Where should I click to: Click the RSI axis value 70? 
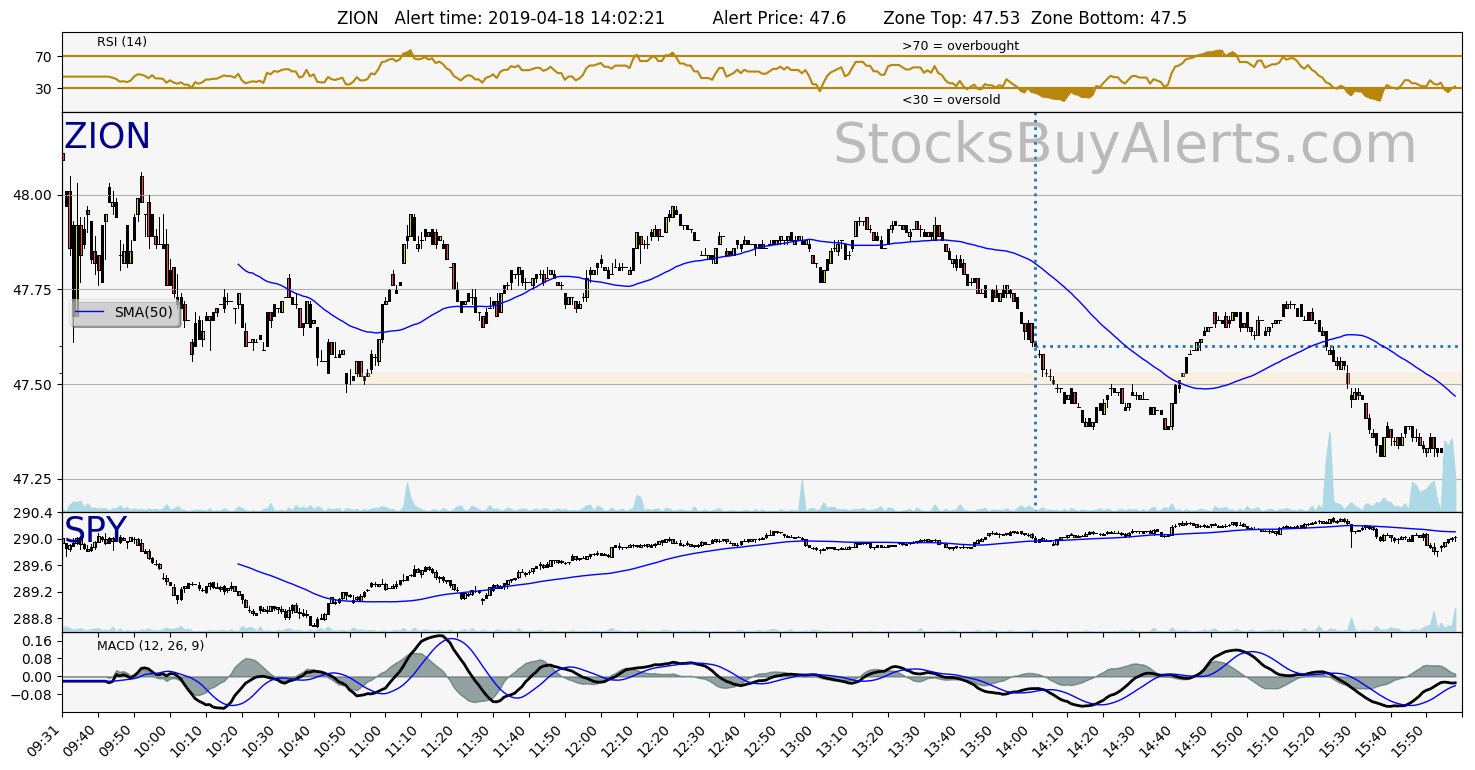pyautogui.click(x=43, y=57)
